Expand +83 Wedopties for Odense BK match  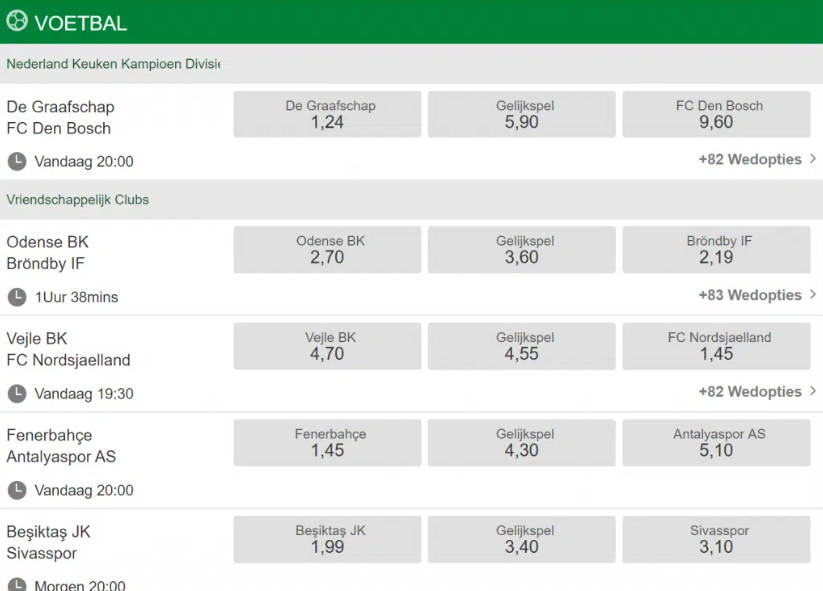click(757, 296)
